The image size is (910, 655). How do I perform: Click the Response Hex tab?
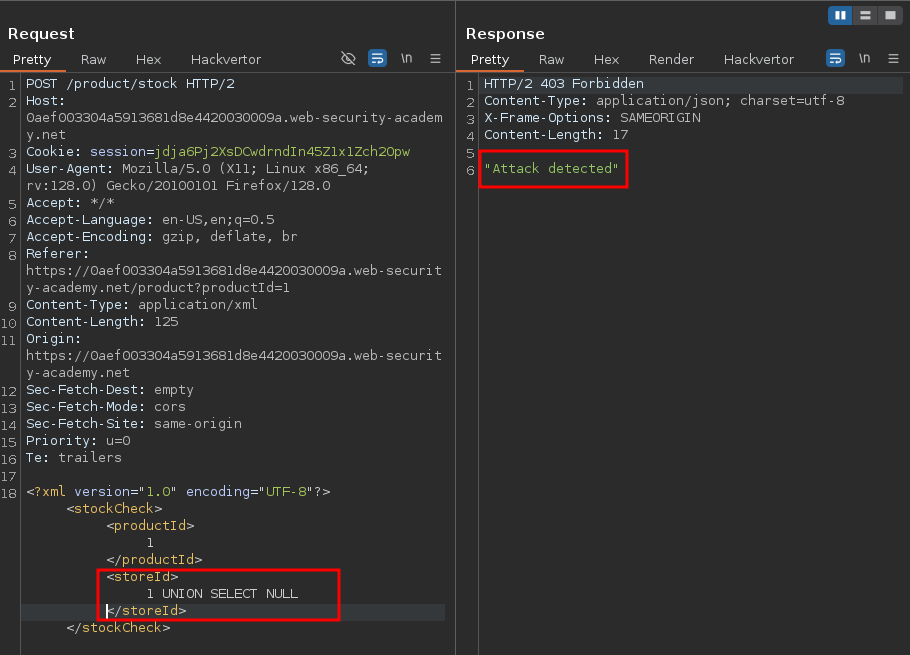[606, 60]
